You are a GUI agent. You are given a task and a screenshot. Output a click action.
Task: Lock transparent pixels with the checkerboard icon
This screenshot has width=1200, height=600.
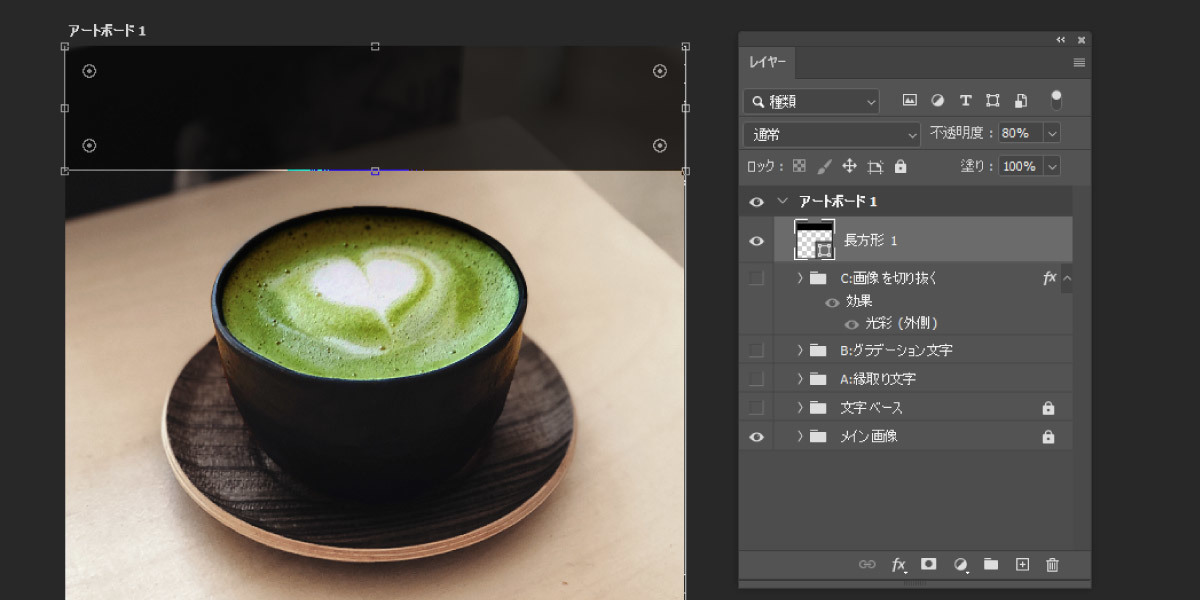pyautogui.click(x=799, y=166)
